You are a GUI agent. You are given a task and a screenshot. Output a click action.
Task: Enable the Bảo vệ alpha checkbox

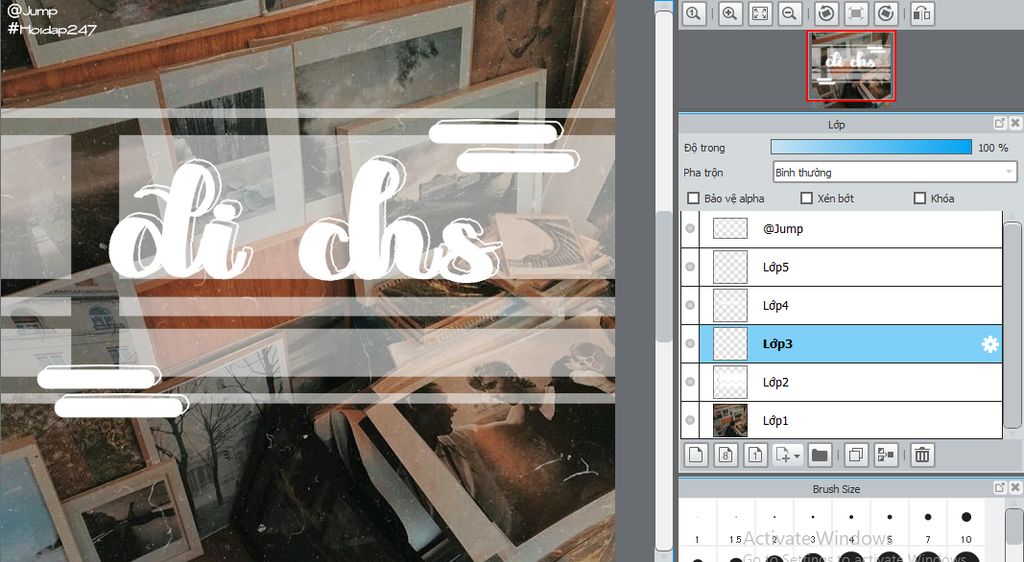tap(694, 198)
